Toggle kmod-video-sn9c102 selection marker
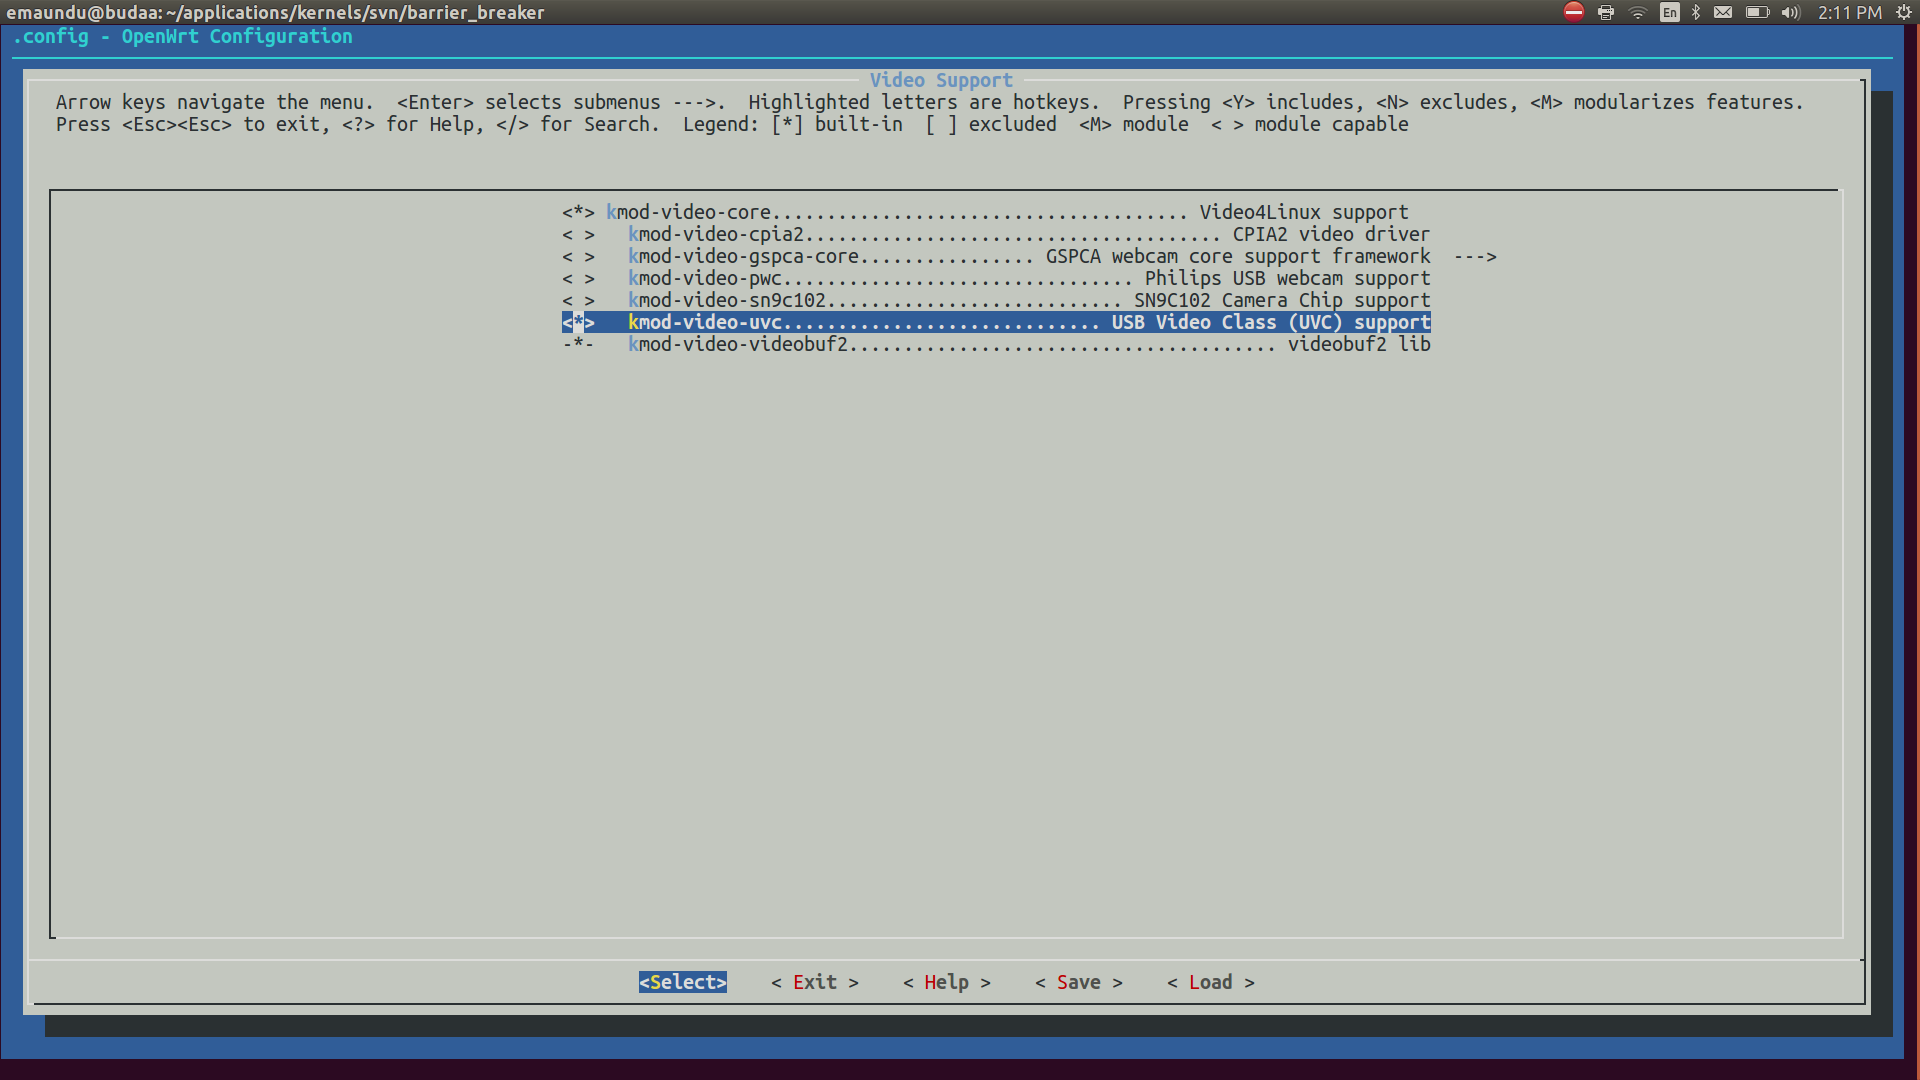 578,300
